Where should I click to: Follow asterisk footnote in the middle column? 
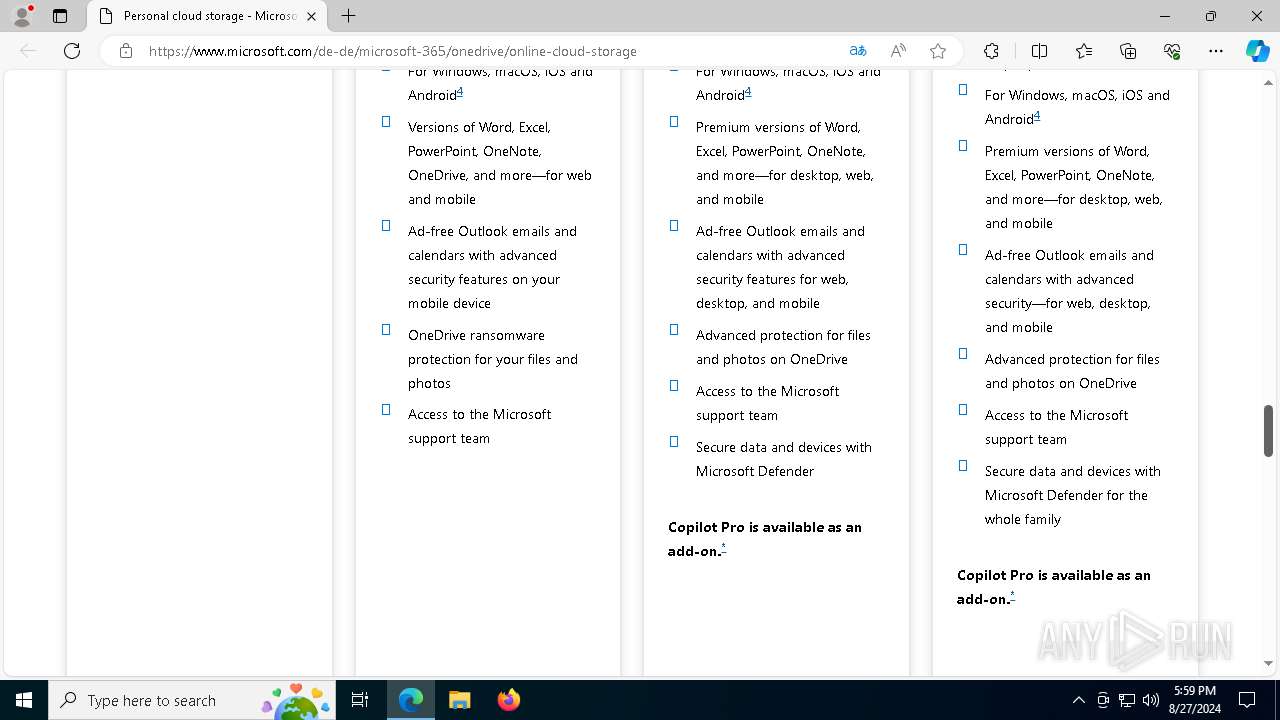723,548
